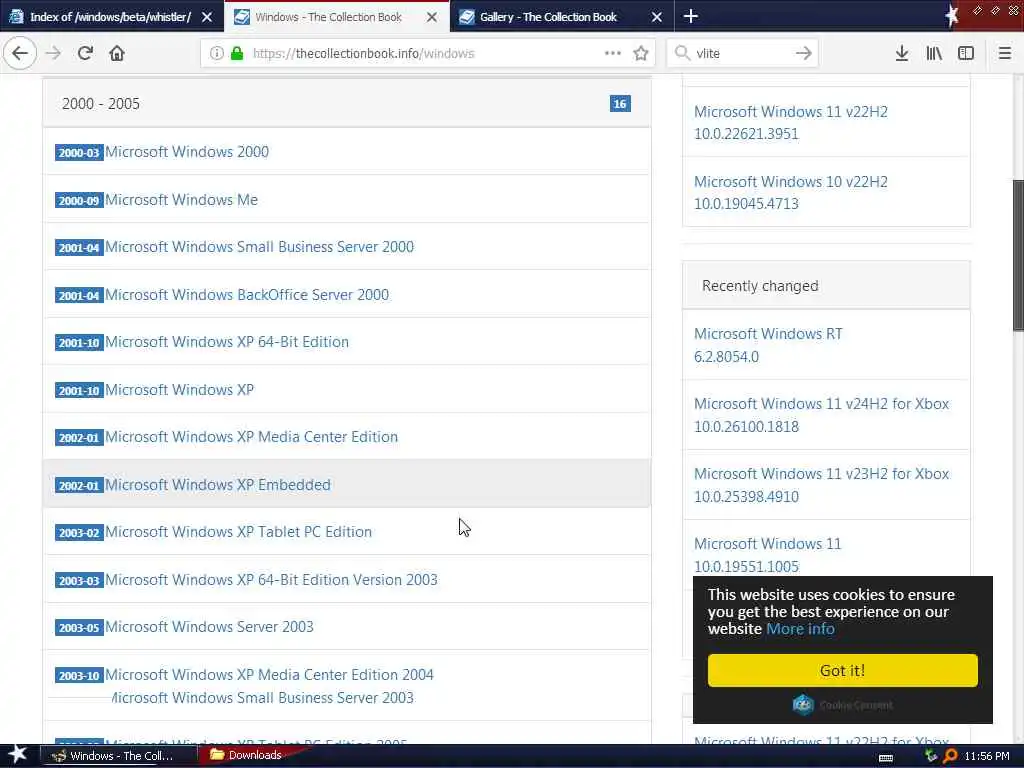Image resolution: width=1024 pixels, height=768 pixels.
Task: Open Windows 10 v22H2 10.0.19045.4713 link
Action: (x=791, y=192)
